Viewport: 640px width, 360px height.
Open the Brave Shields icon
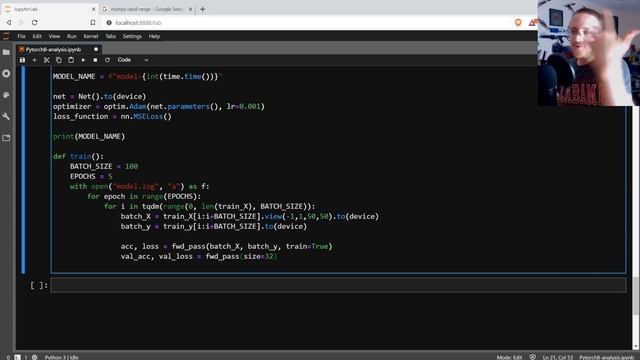(x=518, y=22)
